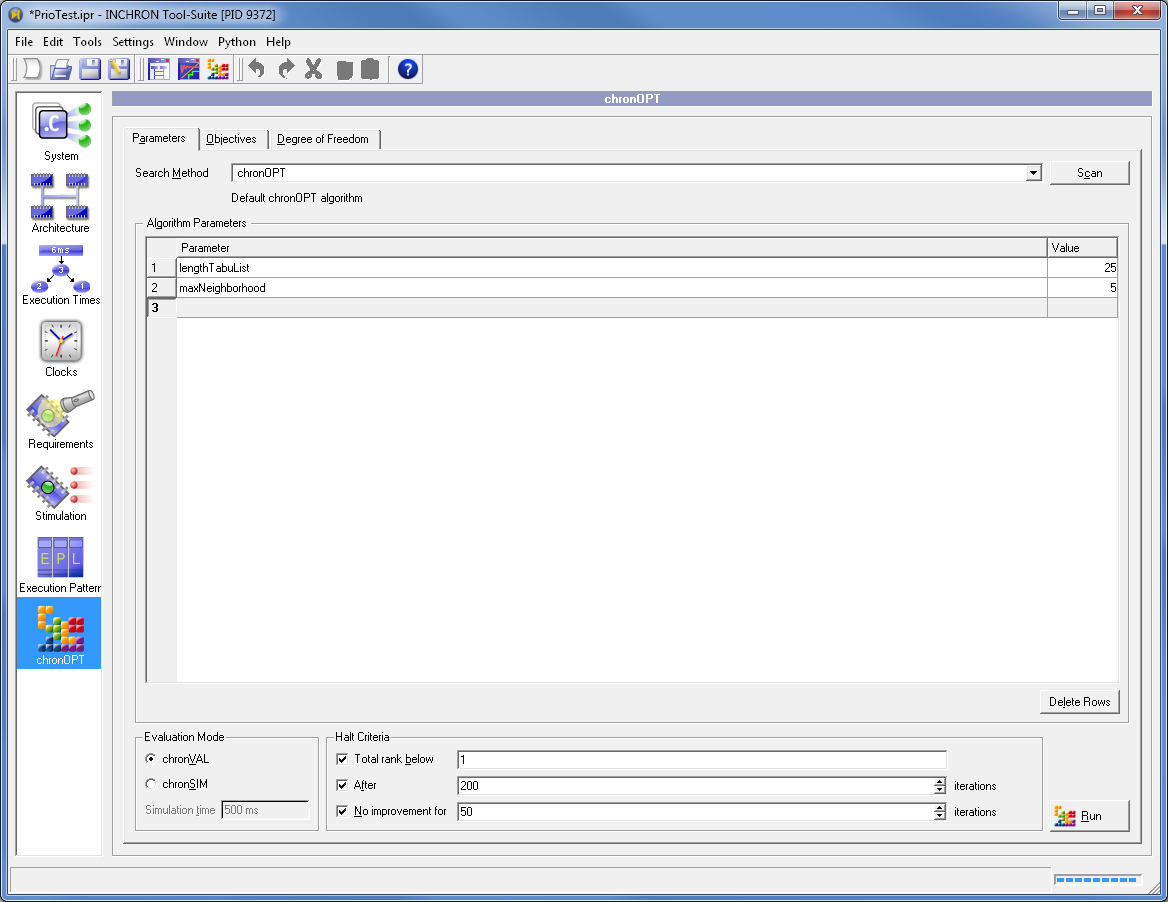Click the Scan button
Screen dimensions: 1168x902
tap(1089, 173)
